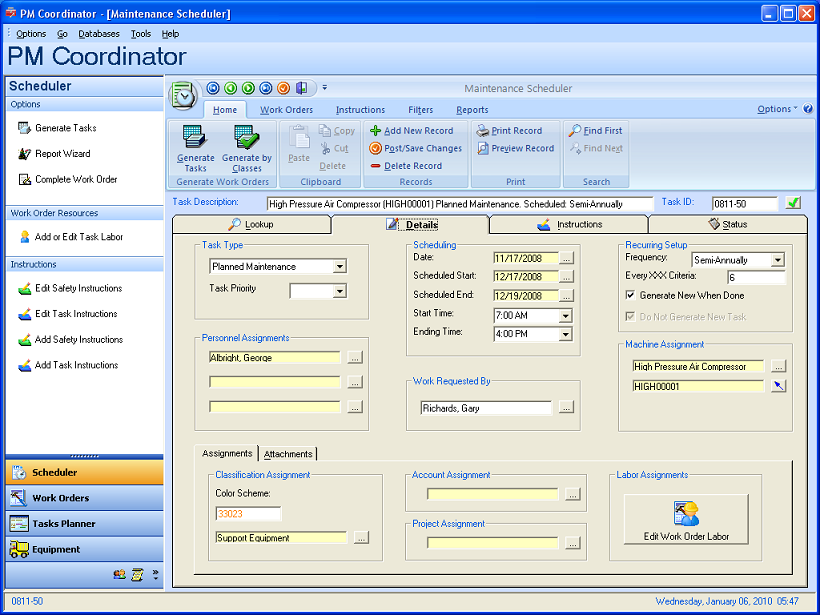The width and height of the screenshot is (820, 615).
Task: Switch to the Attachments tab
Action: [x=288, y=454]
